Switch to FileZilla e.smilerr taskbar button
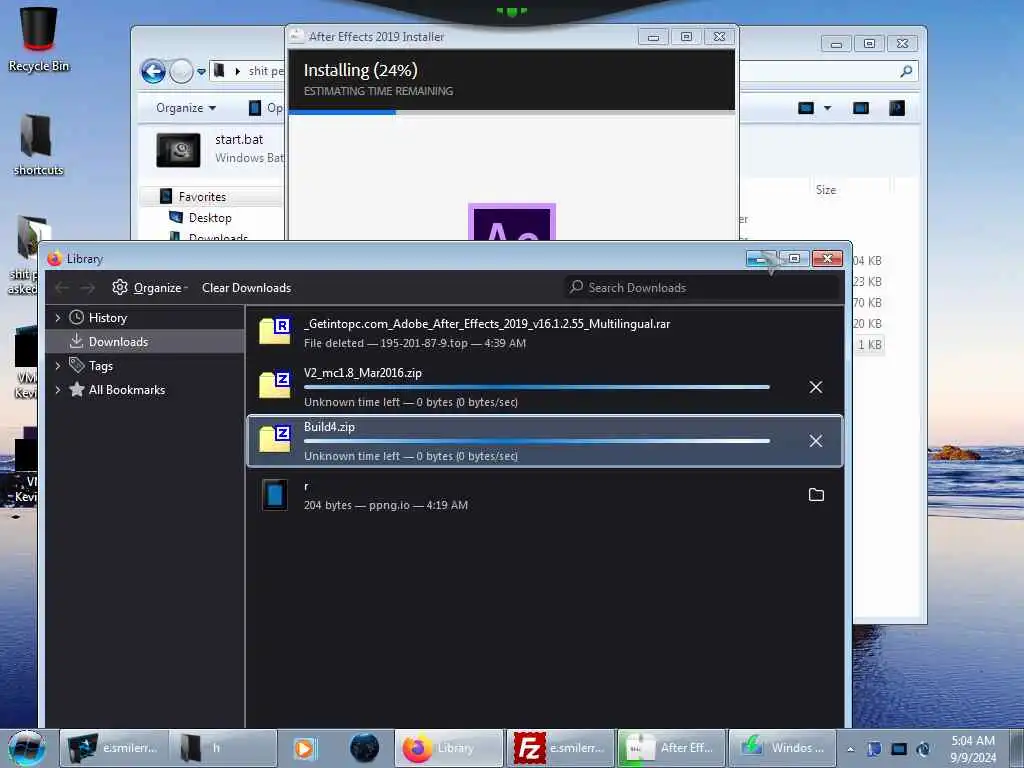The width and height of the screenshot is (1024, 768). pyautogui.click(x=560, y=748)
